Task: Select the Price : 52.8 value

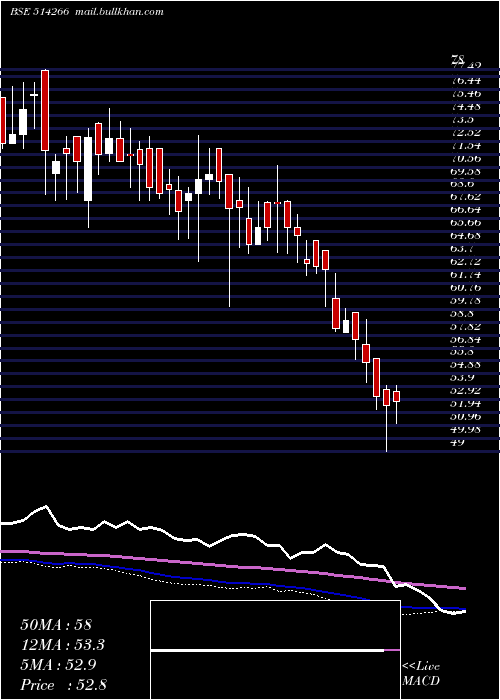Action: point(64,685)
